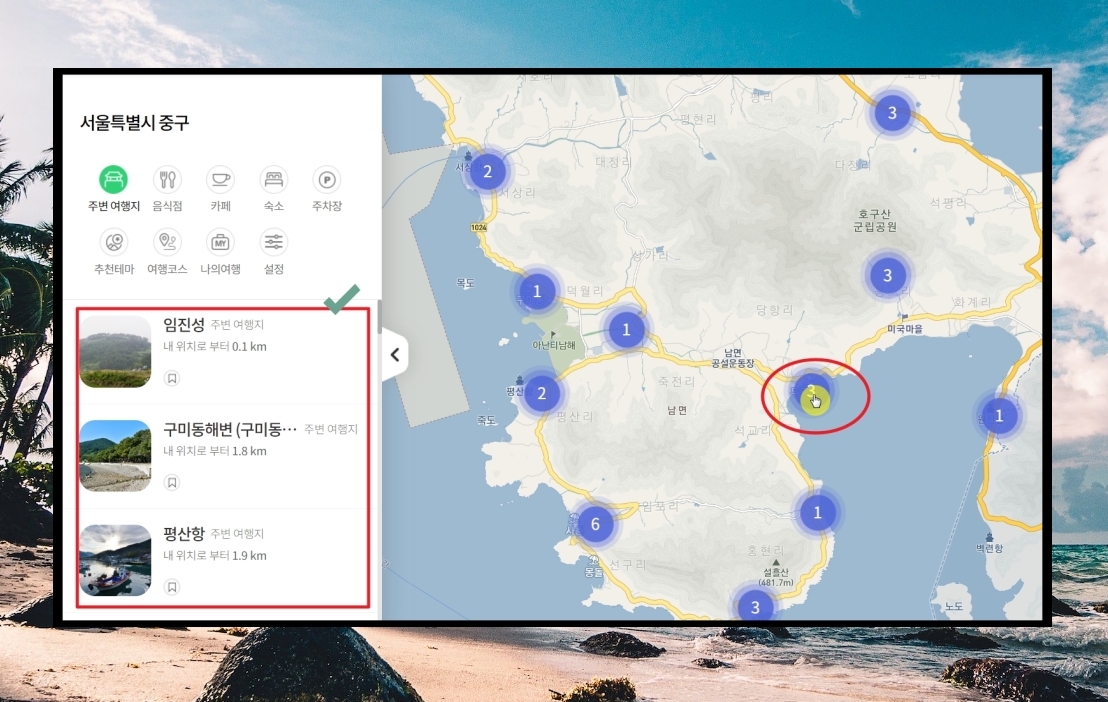This screenshot has width=1108, height=702.
Task: Open the 구미동해변 place title
Action: (230, 429)
